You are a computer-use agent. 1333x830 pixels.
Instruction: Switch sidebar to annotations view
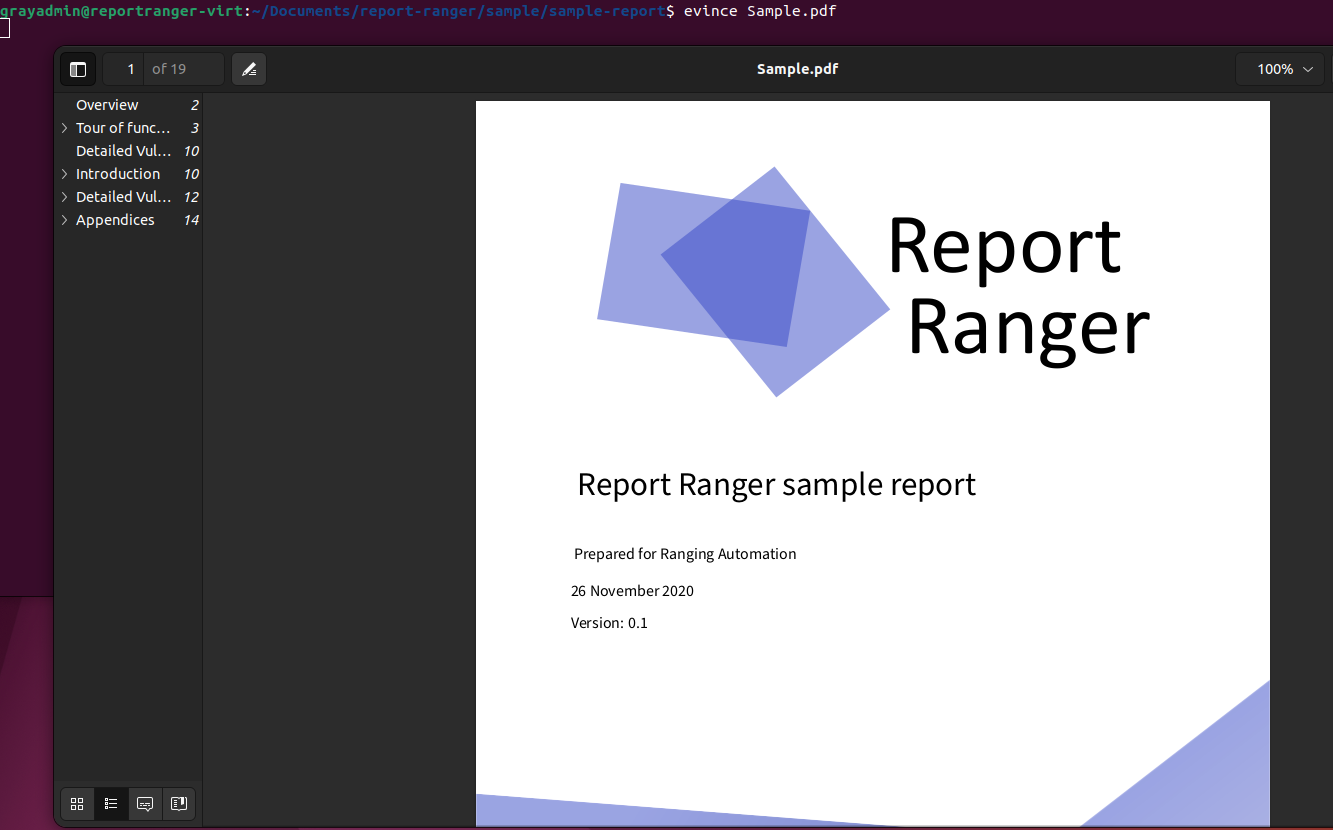point(145,803)
